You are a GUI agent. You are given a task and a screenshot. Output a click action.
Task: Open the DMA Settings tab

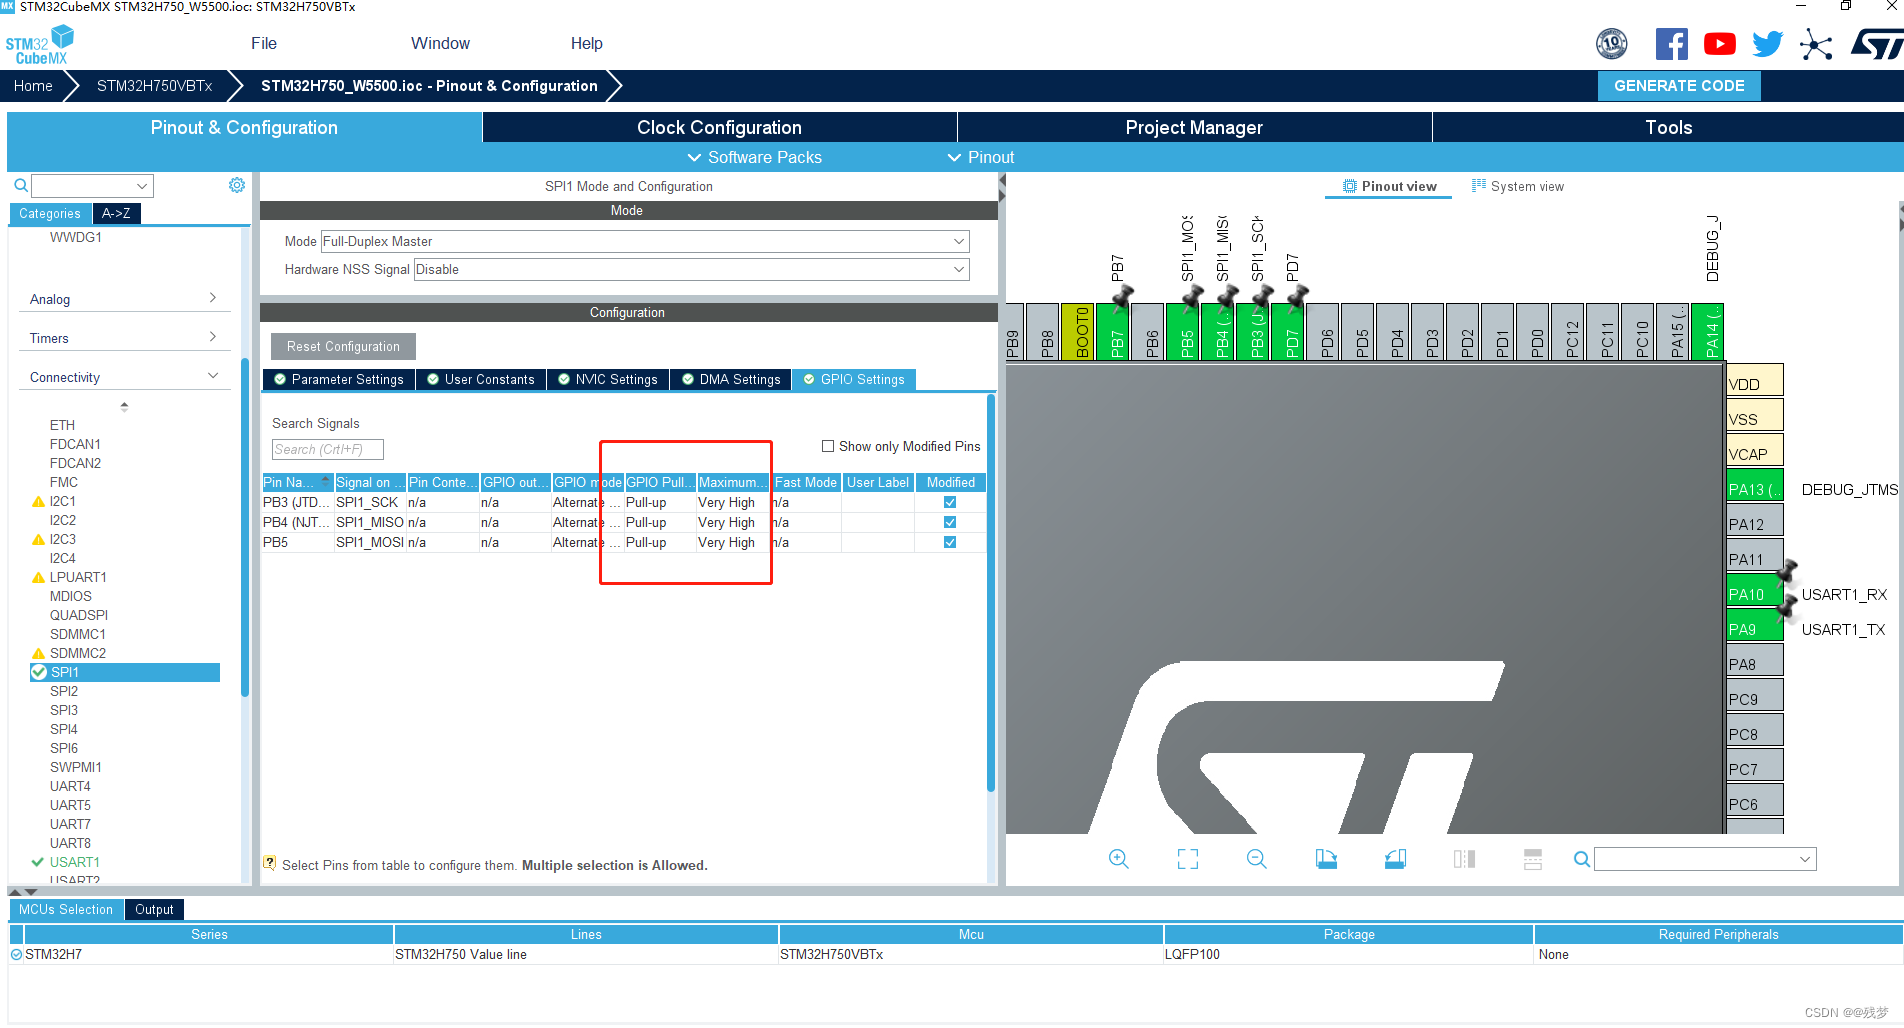(731, 379)
